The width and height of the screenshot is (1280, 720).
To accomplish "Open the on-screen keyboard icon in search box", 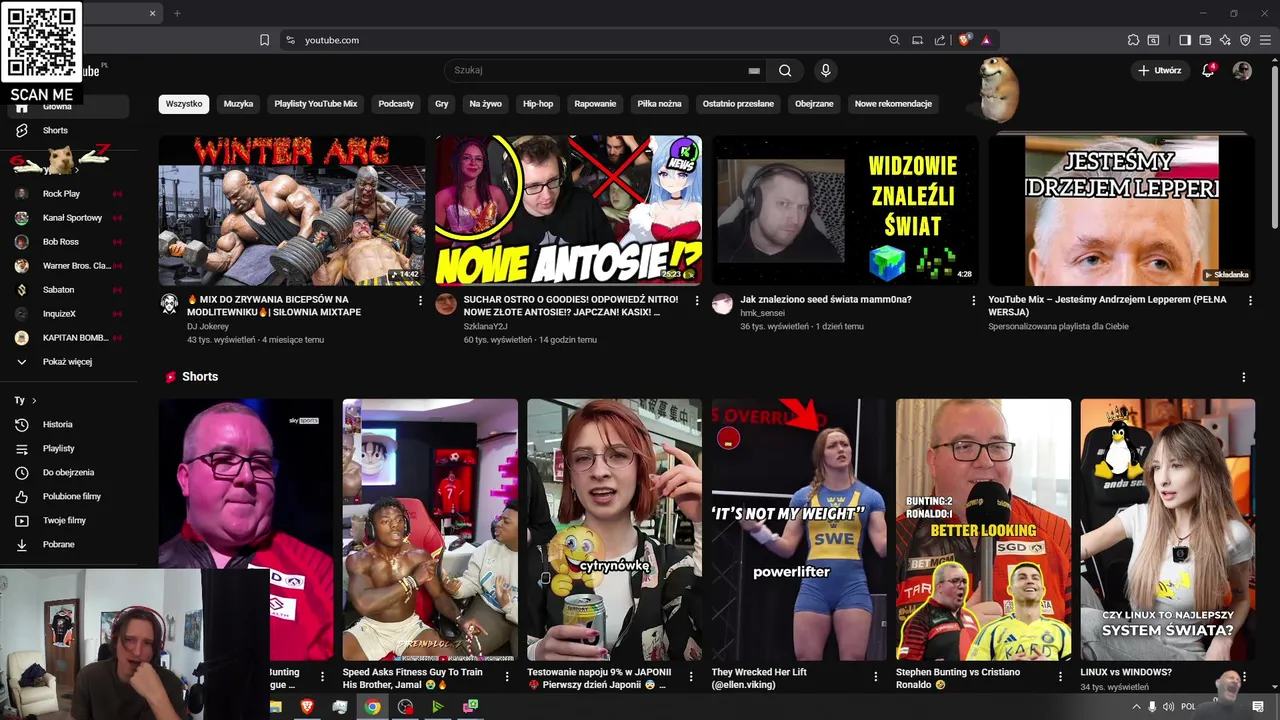I will pos(754,71).
